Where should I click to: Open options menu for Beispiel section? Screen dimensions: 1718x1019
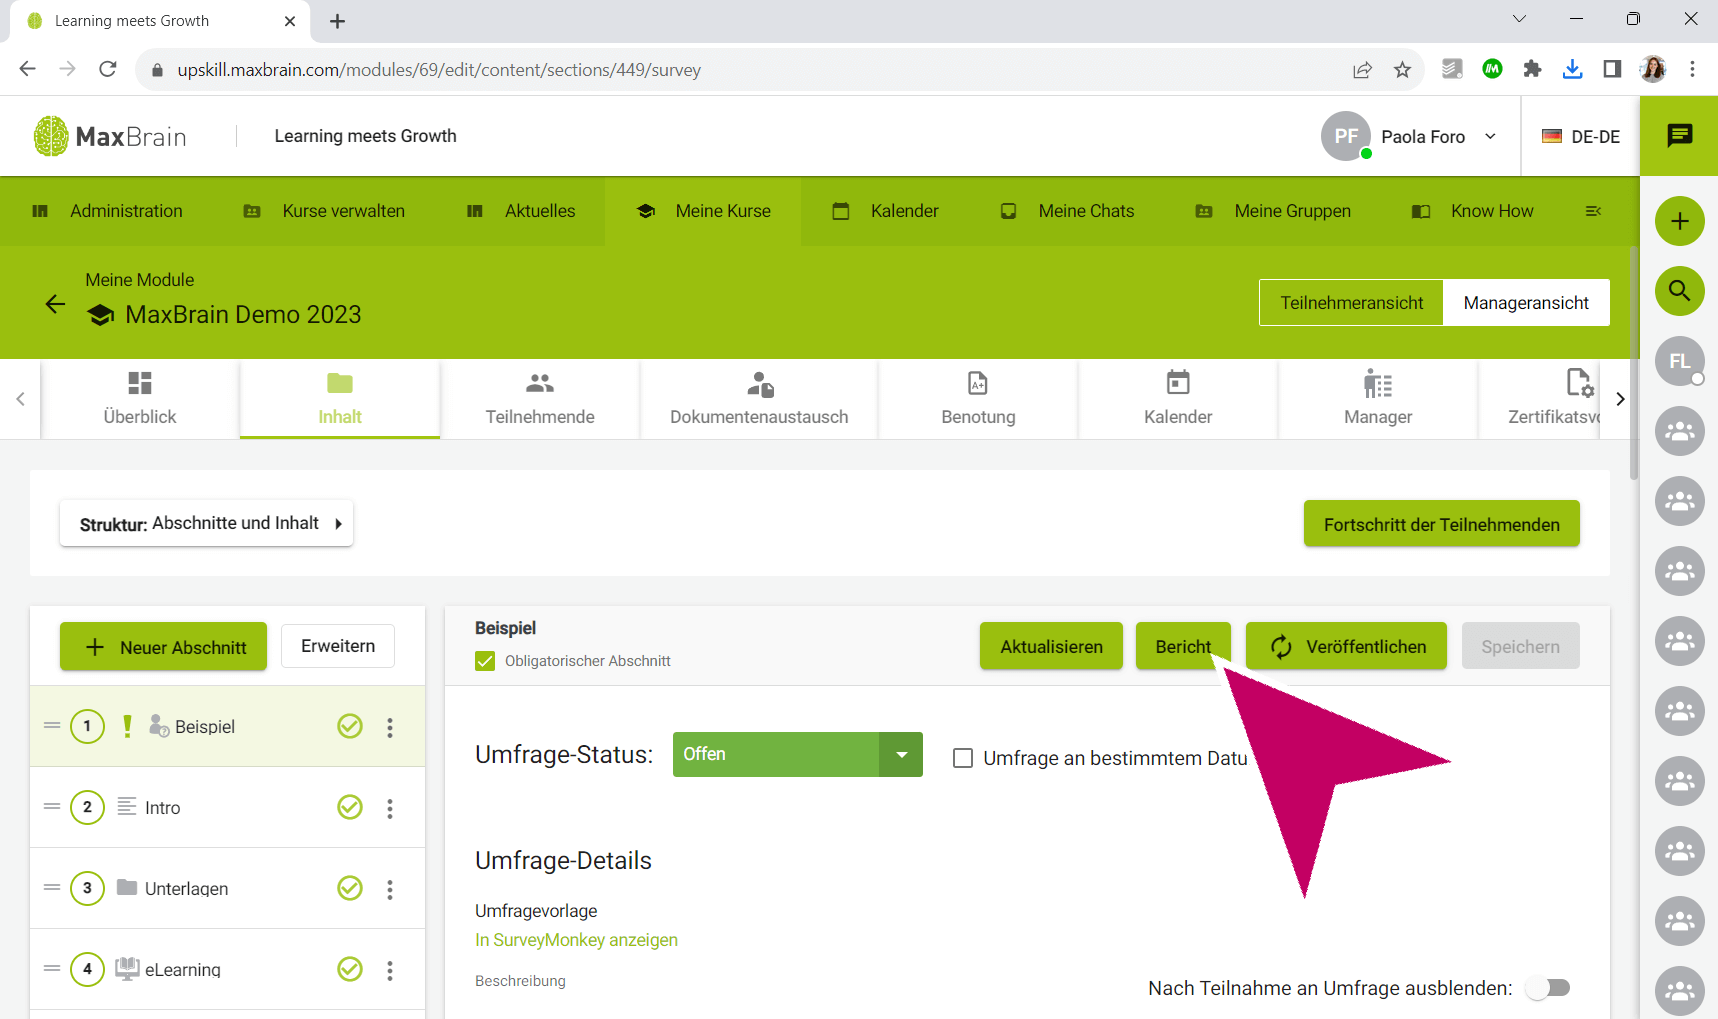390,727
